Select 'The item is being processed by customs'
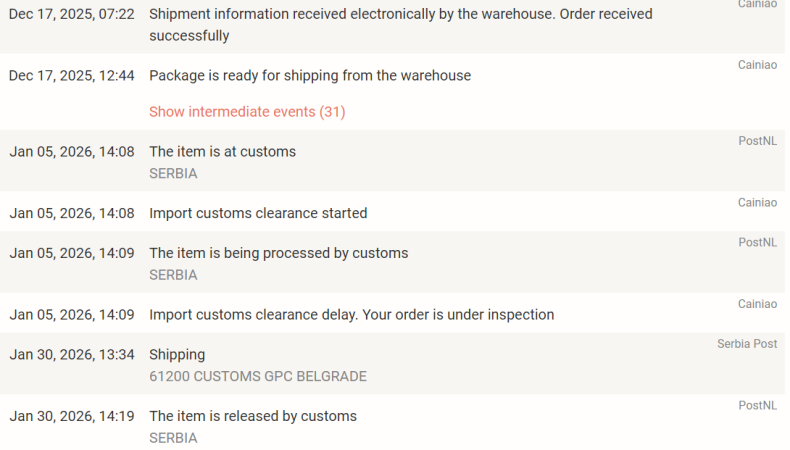This screenshot has height=450, width=790. click(278, 254)
